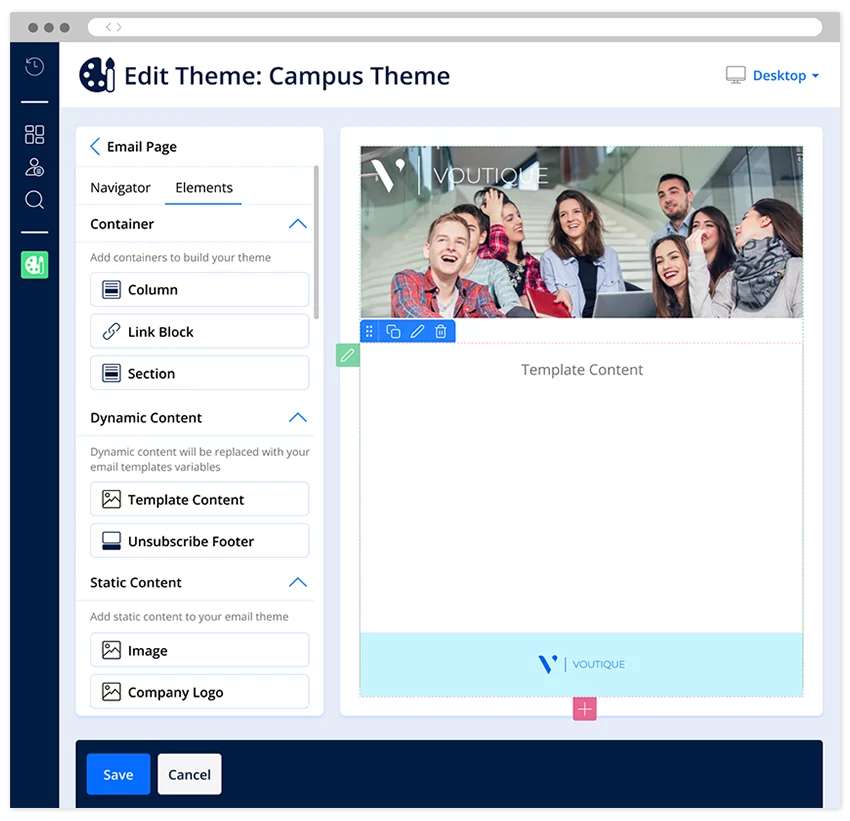Switch to the Navigator tab
Viewport: 850px width, 821px height.
tap(120, 188)
